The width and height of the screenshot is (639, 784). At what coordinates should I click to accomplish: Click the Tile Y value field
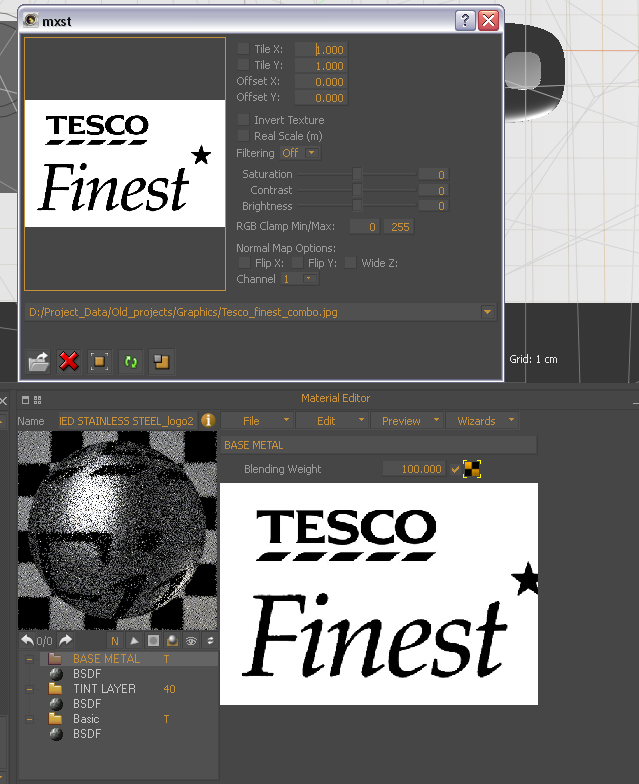click(x=321, y=66)
